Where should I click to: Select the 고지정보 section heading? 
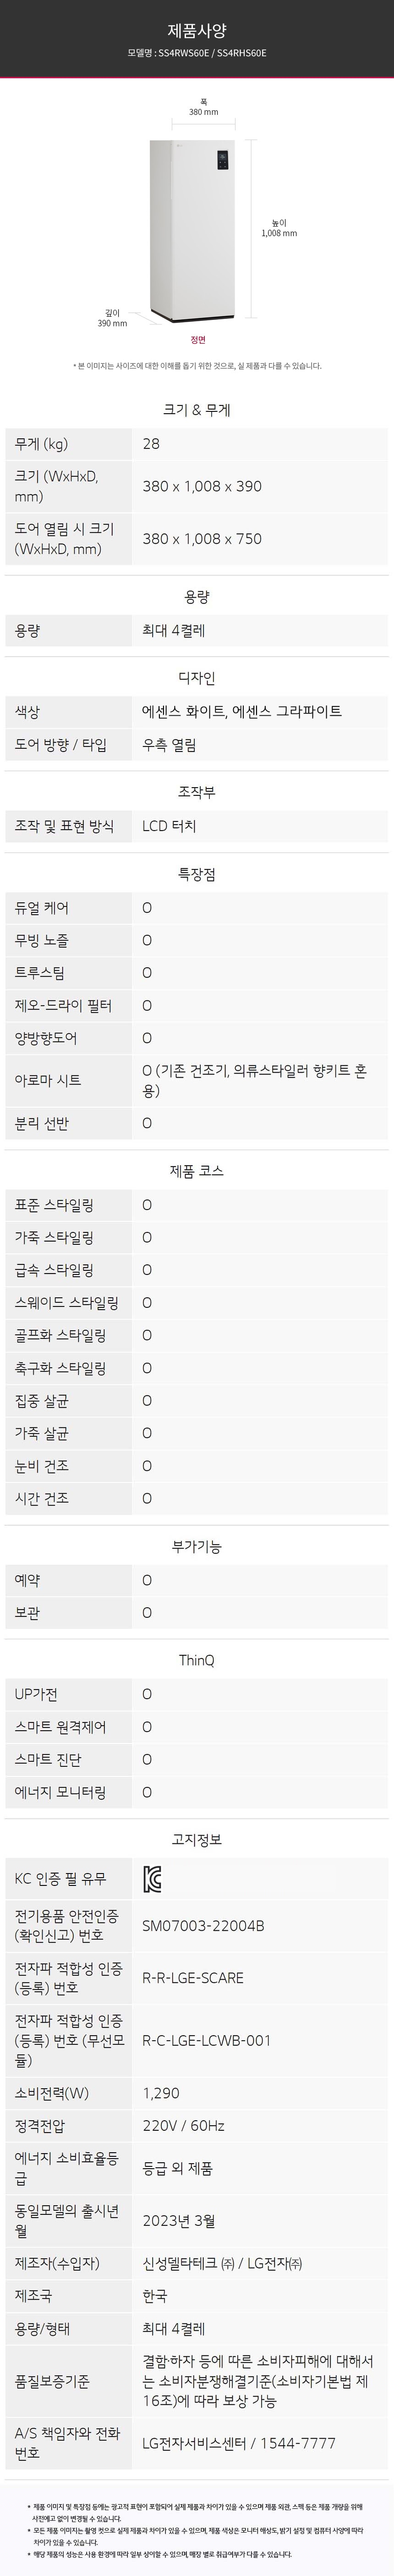coord(197,1838)
